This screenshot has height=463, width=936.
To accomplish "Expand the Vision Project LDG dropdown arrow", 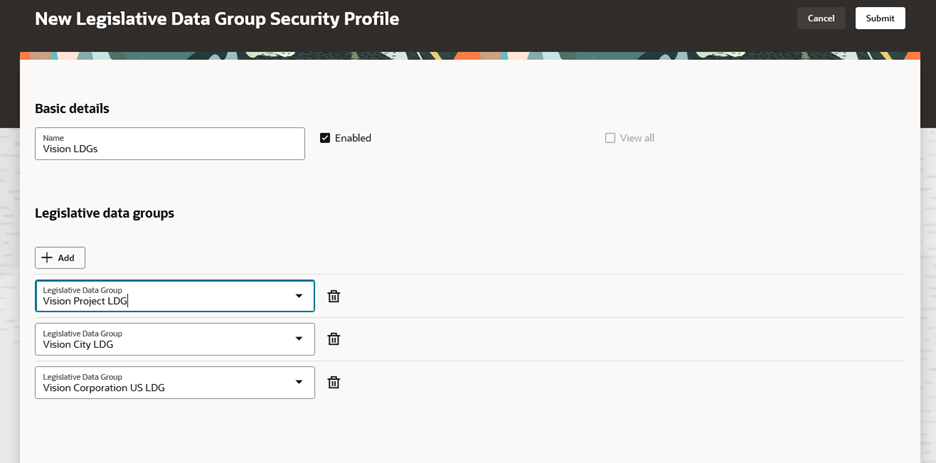I will point(298,296).
